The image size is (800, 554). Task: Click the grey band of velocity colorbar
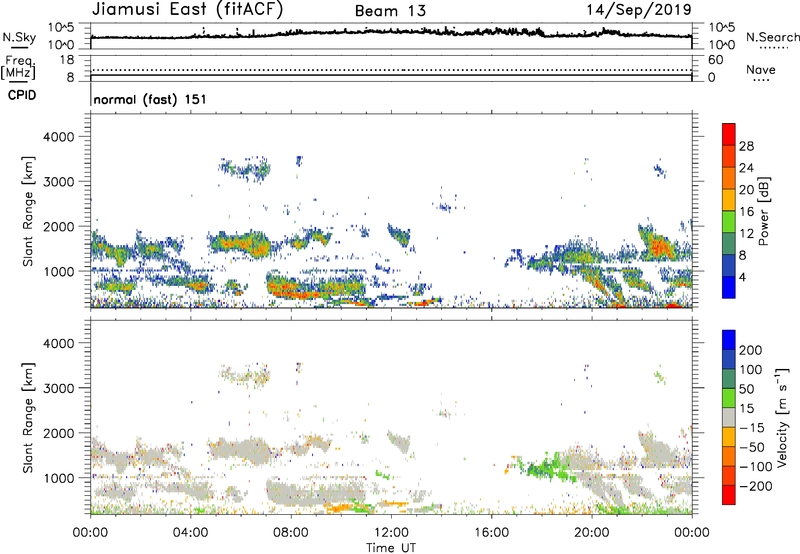tap(729, 417)
